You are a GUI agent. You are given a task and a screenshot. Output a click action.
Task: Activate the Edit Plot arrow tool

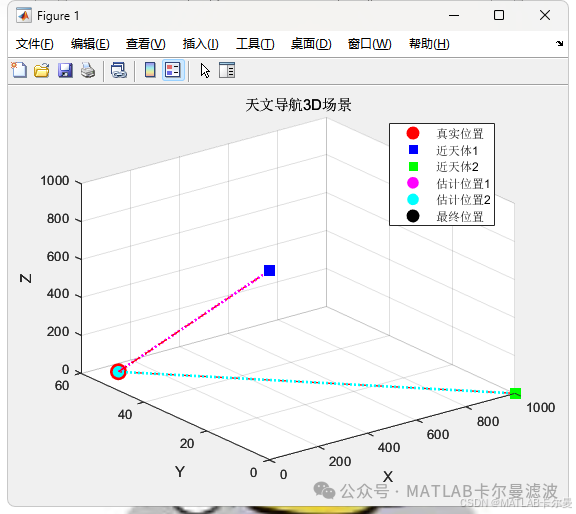pos(205,70)
